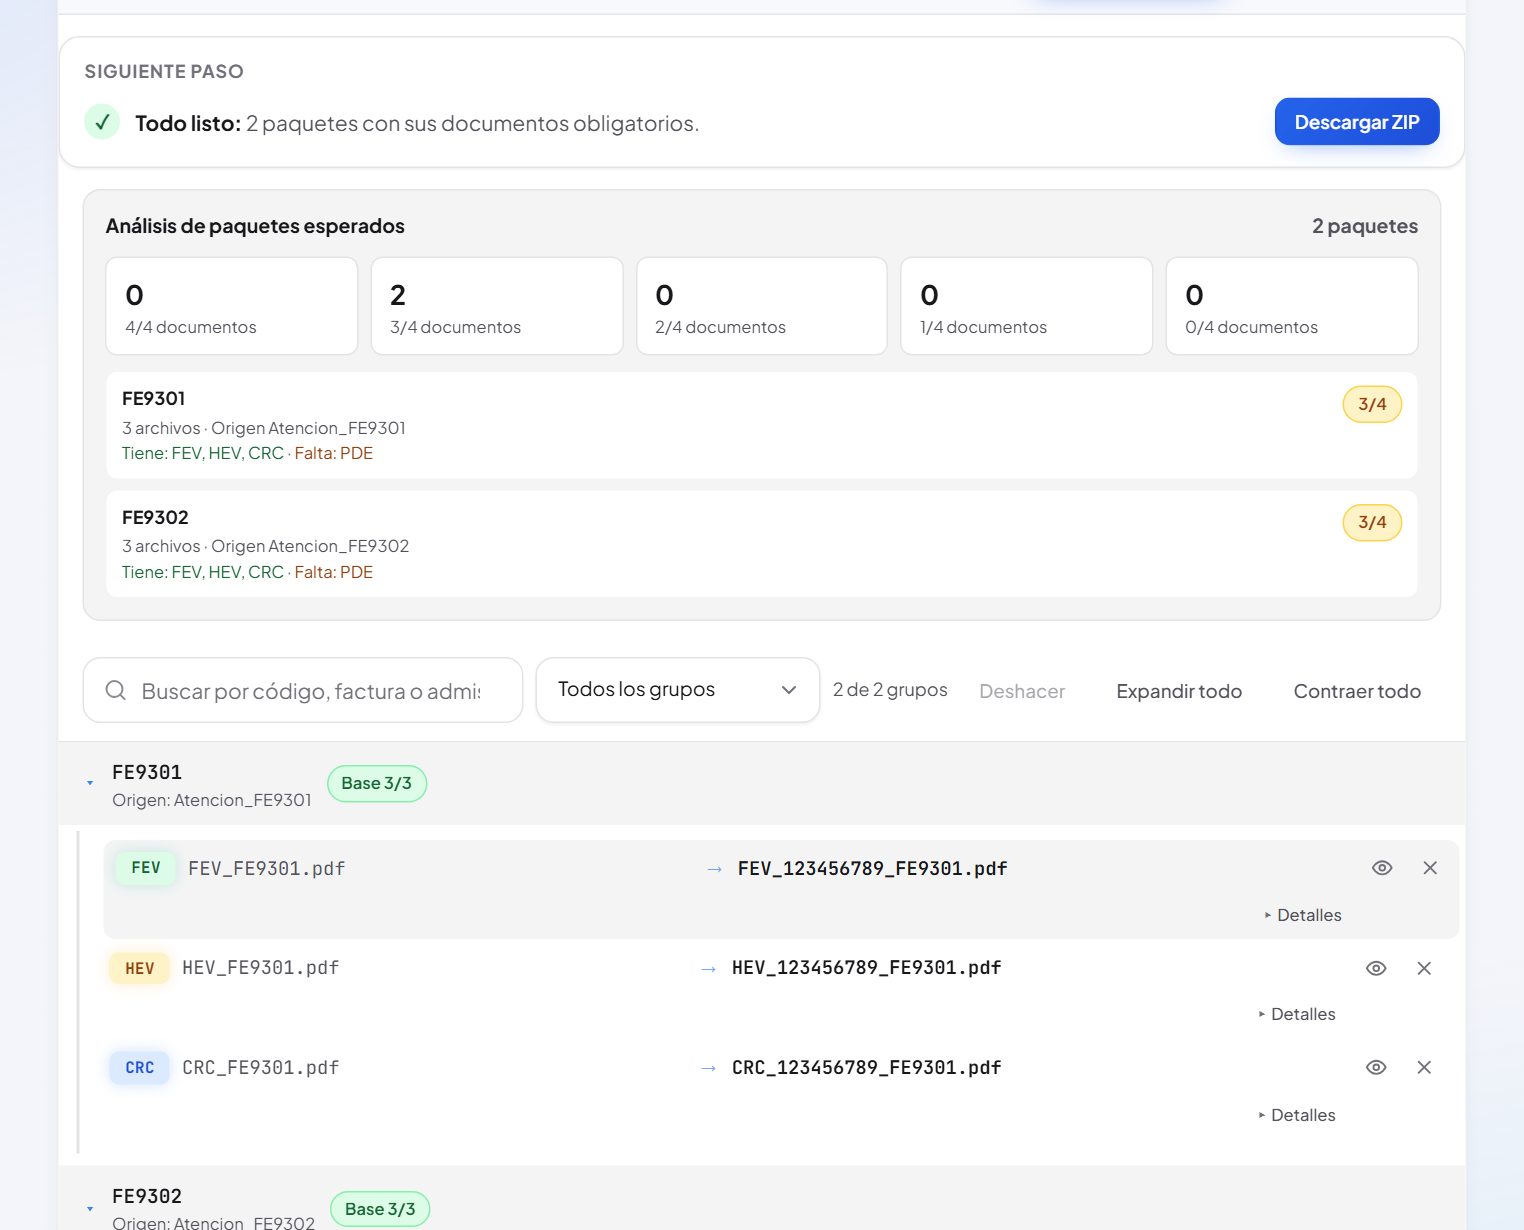Preview HEV_FE9301.pdf with the eye icon
This screenshot has height=1230, width=1524.
pos(1376,968)
